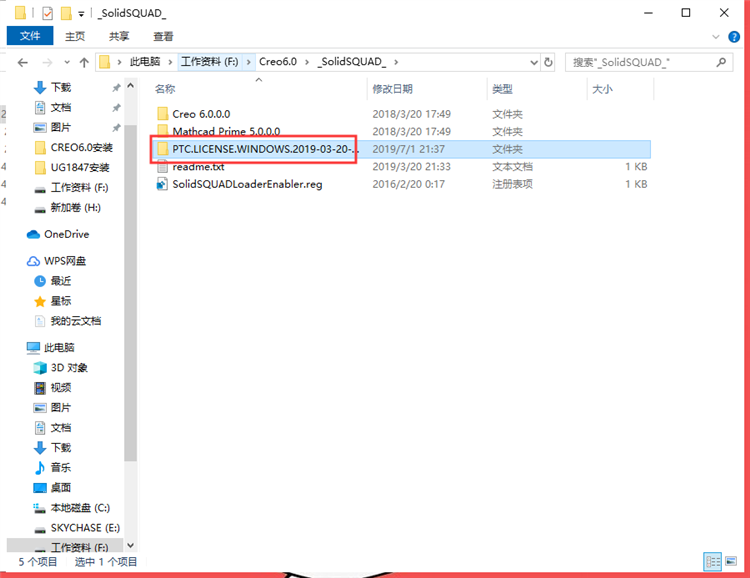This screenshot has height=578, width=750.
Task: Switch to details view icon
Action: 713,561
